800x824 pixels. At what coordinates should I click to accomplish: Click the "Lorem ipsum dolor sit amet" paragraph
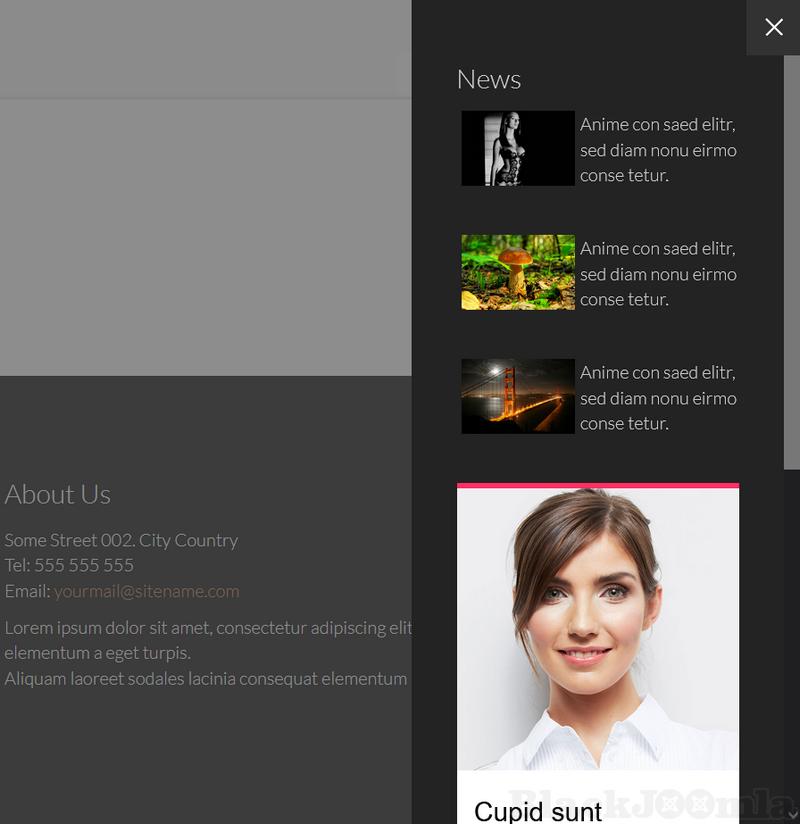point(208,628)
